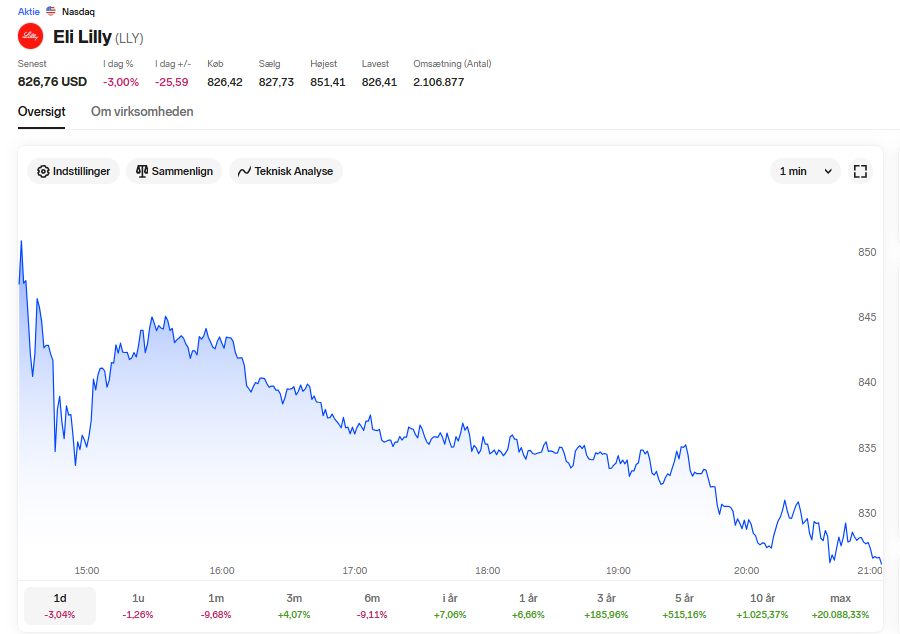This screenshot has height=634, width=900.
Task: Open Teknisk Analyse tool
Action: (286, 171)
